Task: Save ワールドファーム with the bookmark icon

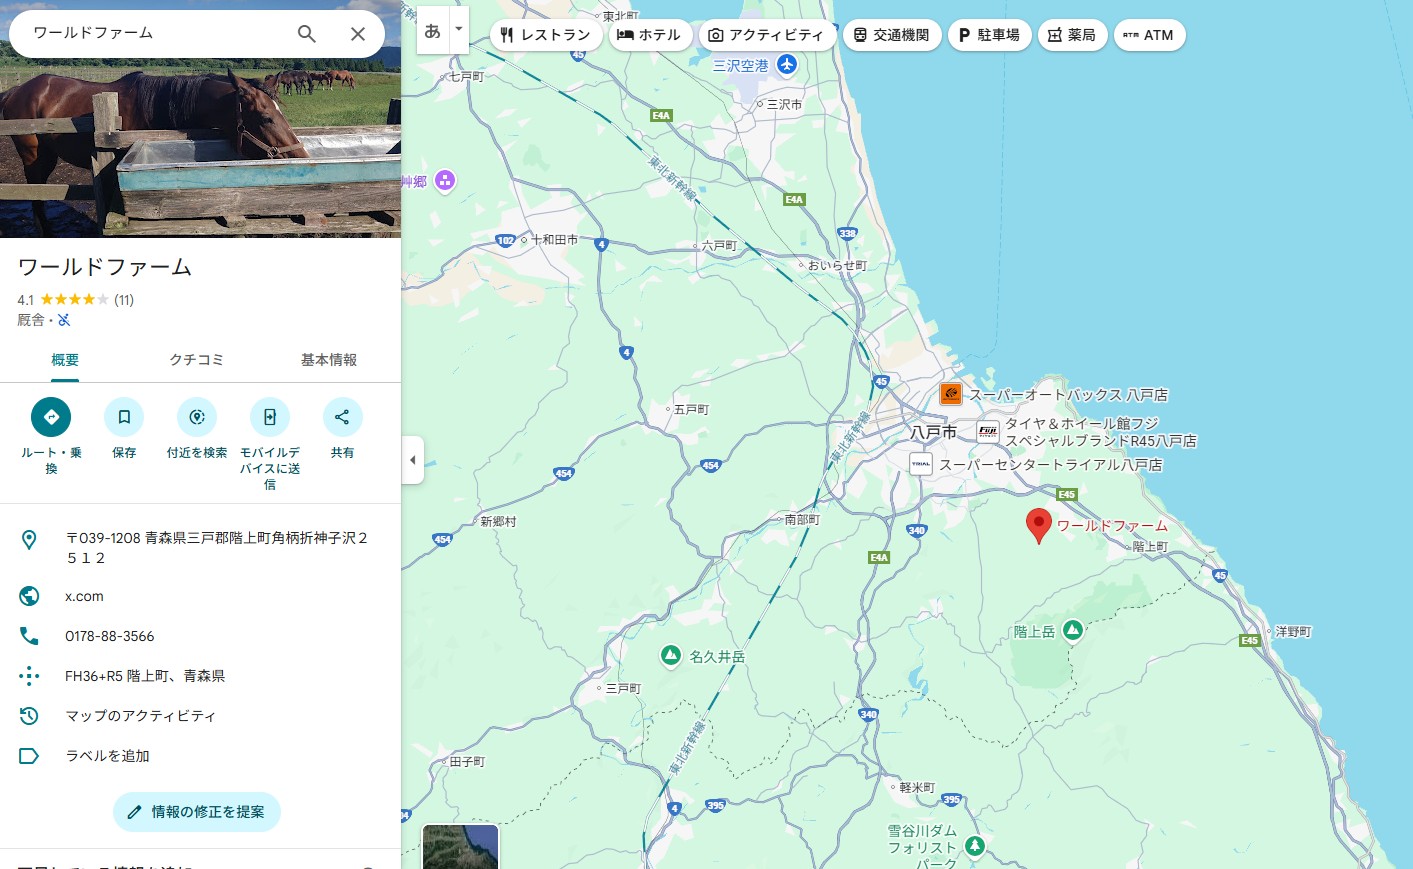Action: coord(124,417)
